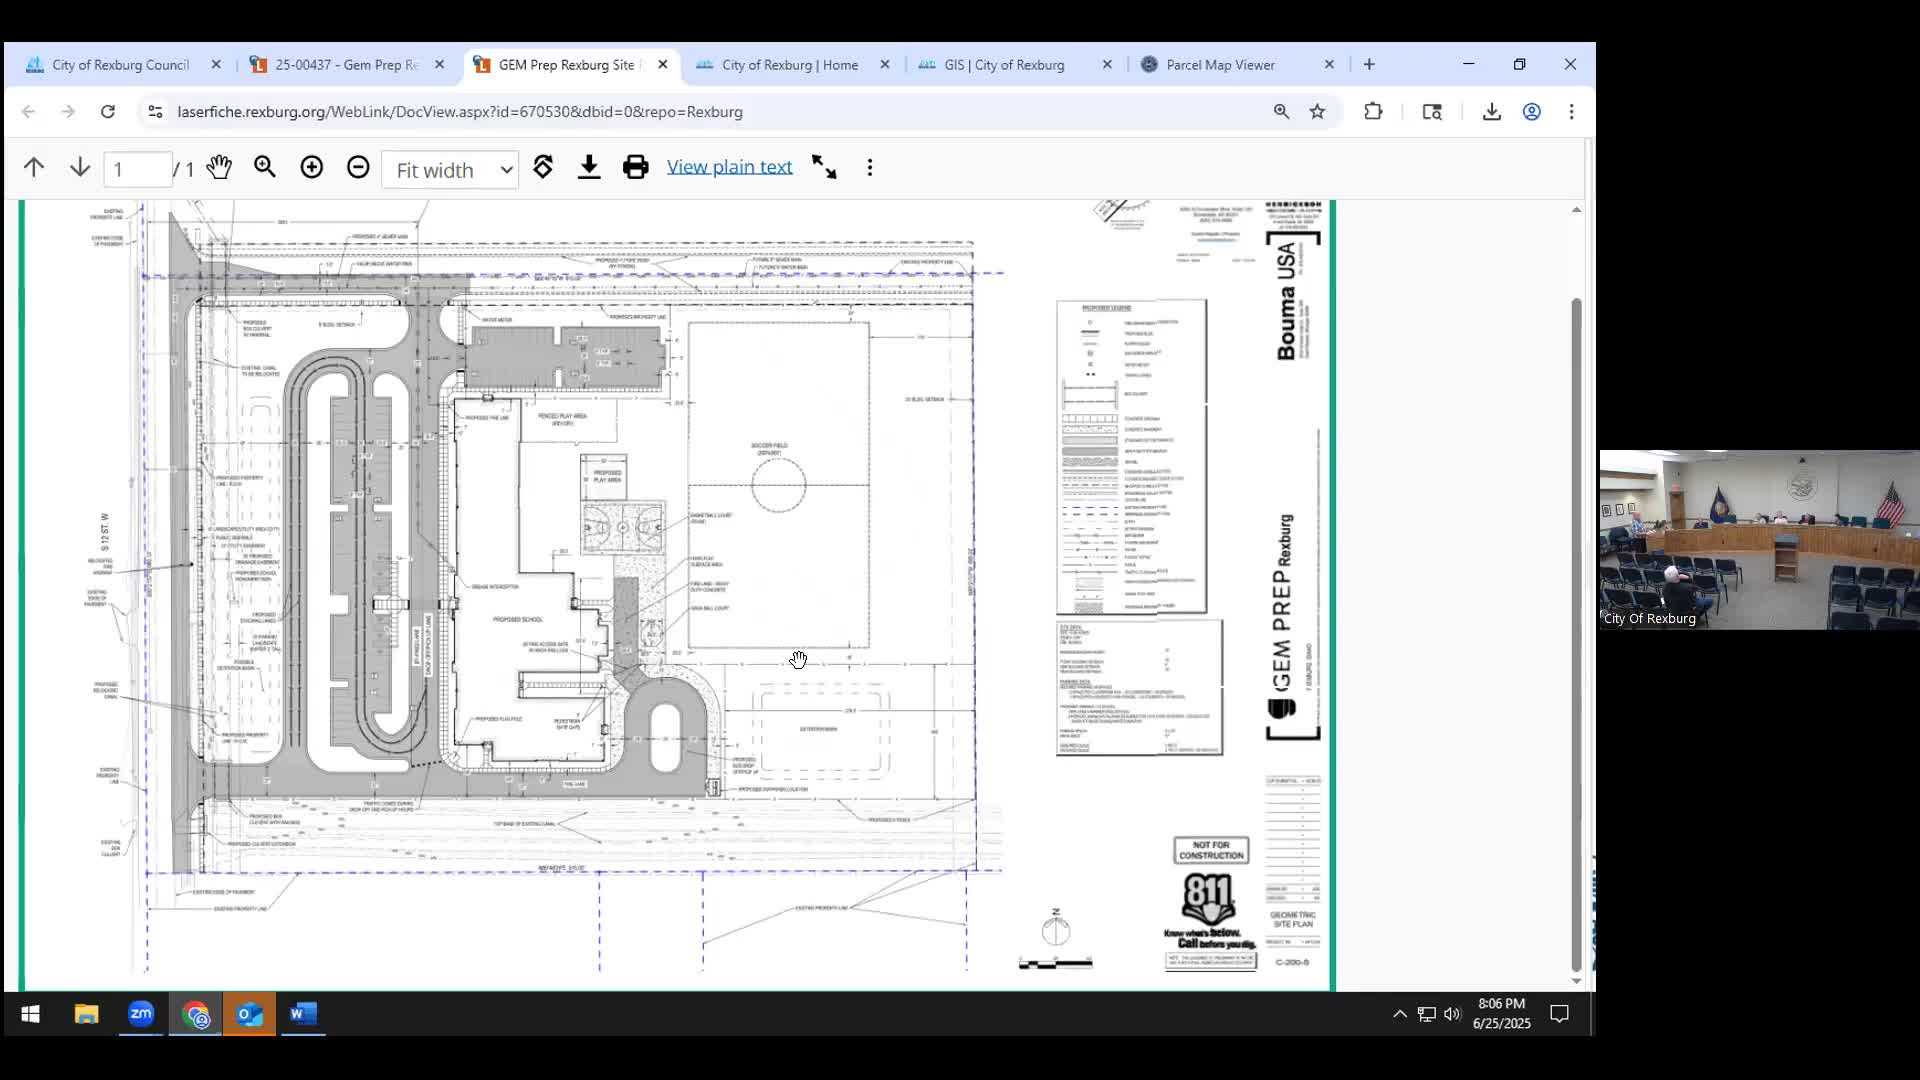Open notification center icon
The height and width of the screenshot is (1080, 1920).
[x=1559, y=1014]
